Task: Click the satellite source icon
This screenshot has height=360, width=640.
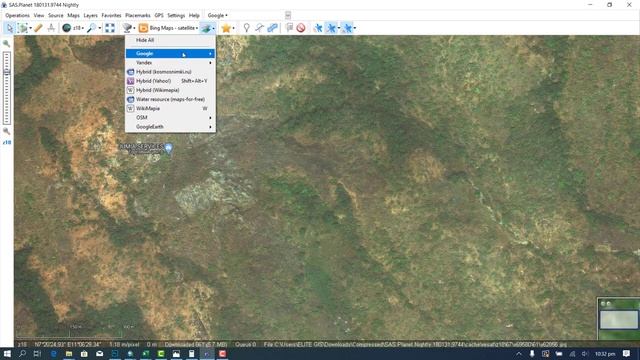Action: (x=127, y=28)
